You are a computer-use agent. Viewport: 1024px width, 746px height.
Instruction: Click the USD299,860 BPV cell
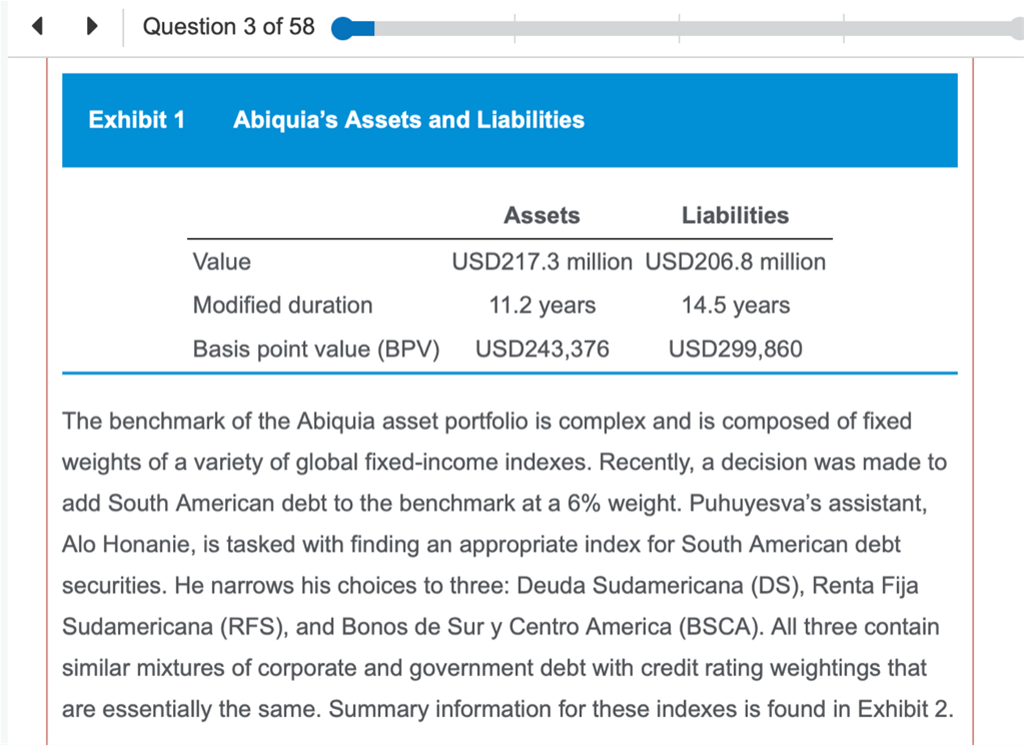[735, 349]
